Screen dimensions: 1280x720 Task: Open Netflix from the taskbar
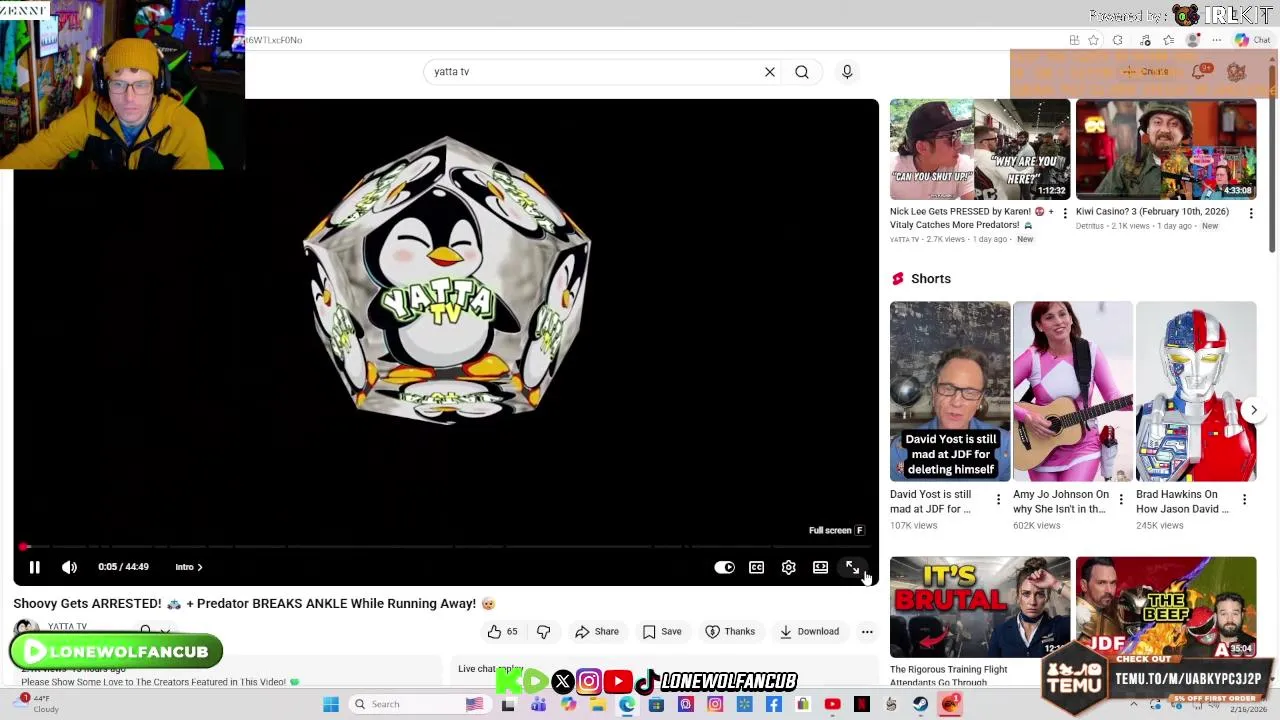[862, 704]
